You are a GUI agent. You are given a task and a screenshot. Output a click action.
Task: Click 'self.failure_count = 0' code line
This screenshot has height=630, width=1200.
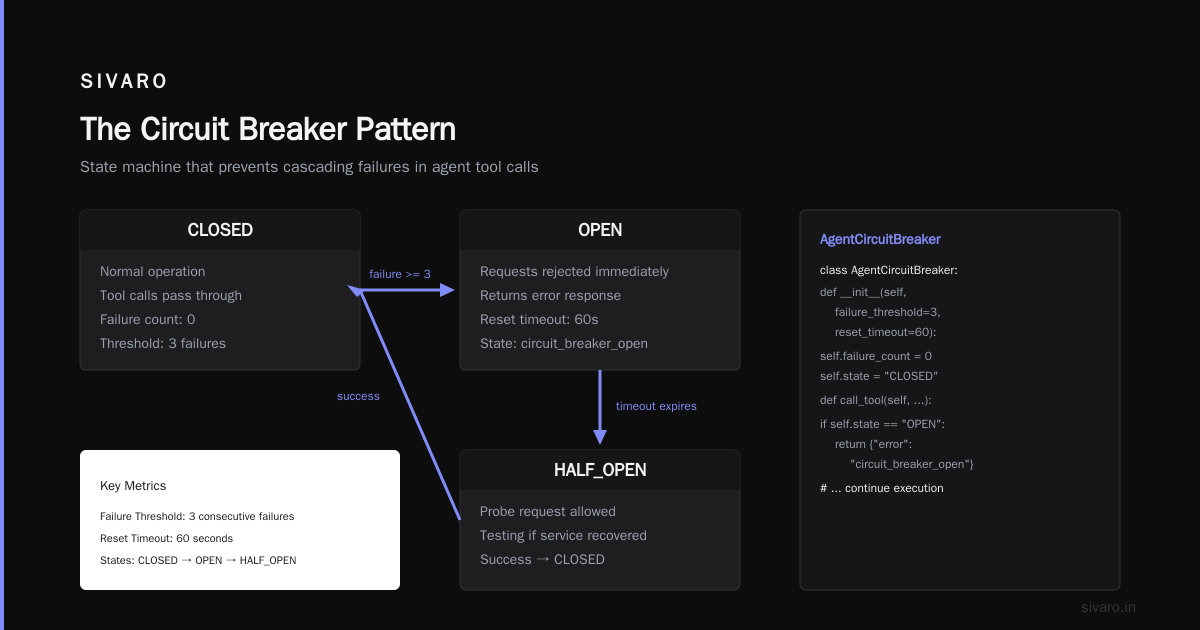tap(876, 356)
